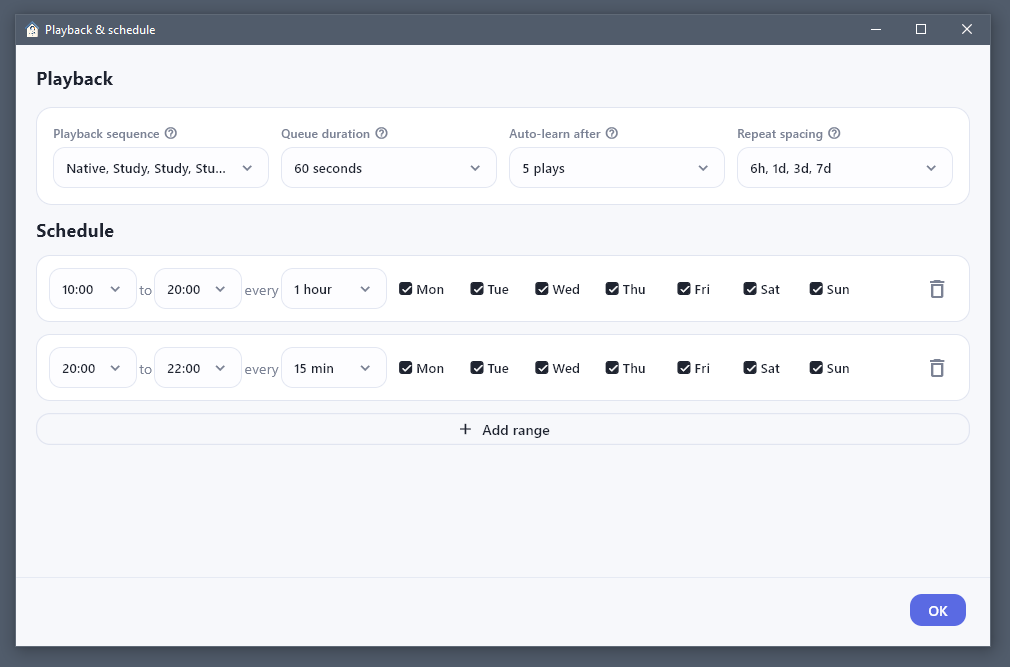Uncheck Sat in the 15 min range
The width and height of the screenshot is (1010, 667).
click(x=750, y=368)
